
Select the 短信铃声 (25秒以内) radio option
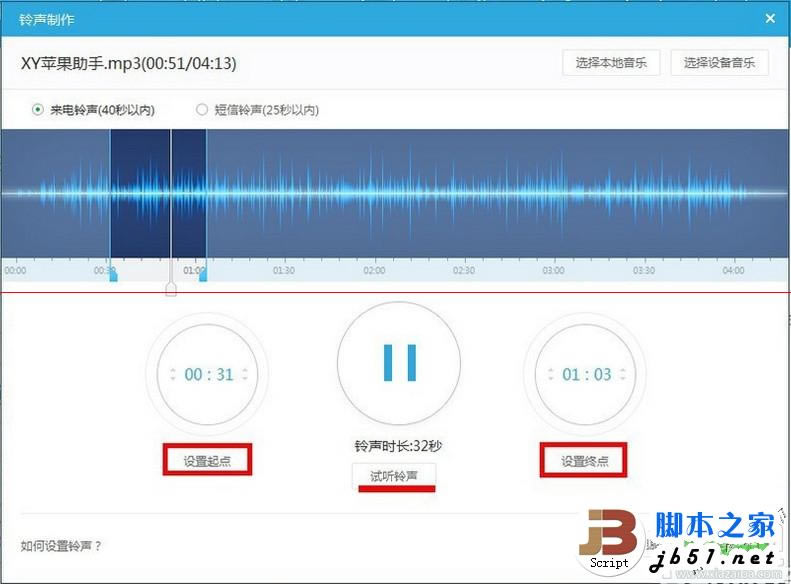pyautogui.click(x=202, y=109)
